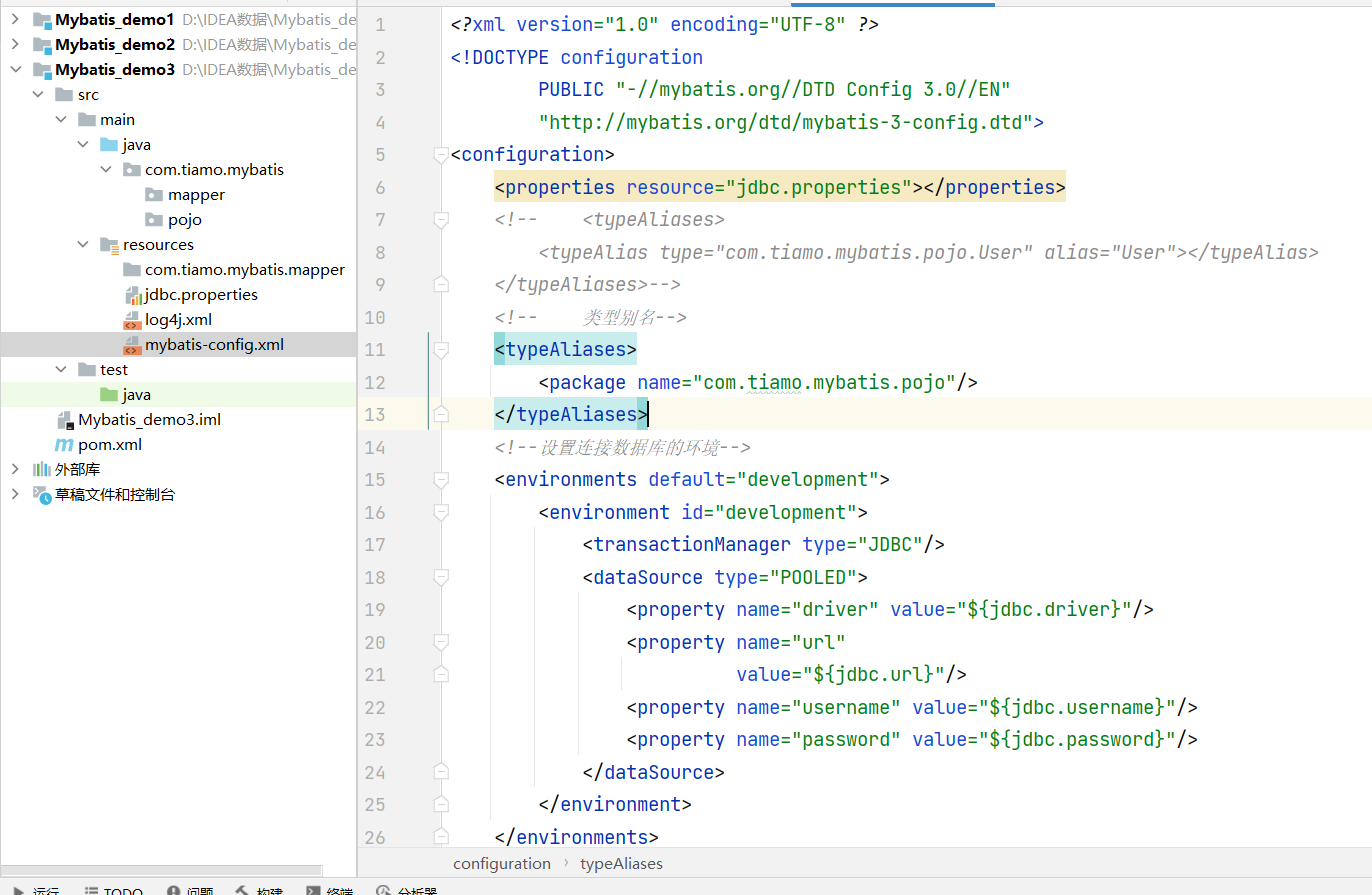
Task: Click the ${jdbc.username} value text
Action: coord(1077,707)
